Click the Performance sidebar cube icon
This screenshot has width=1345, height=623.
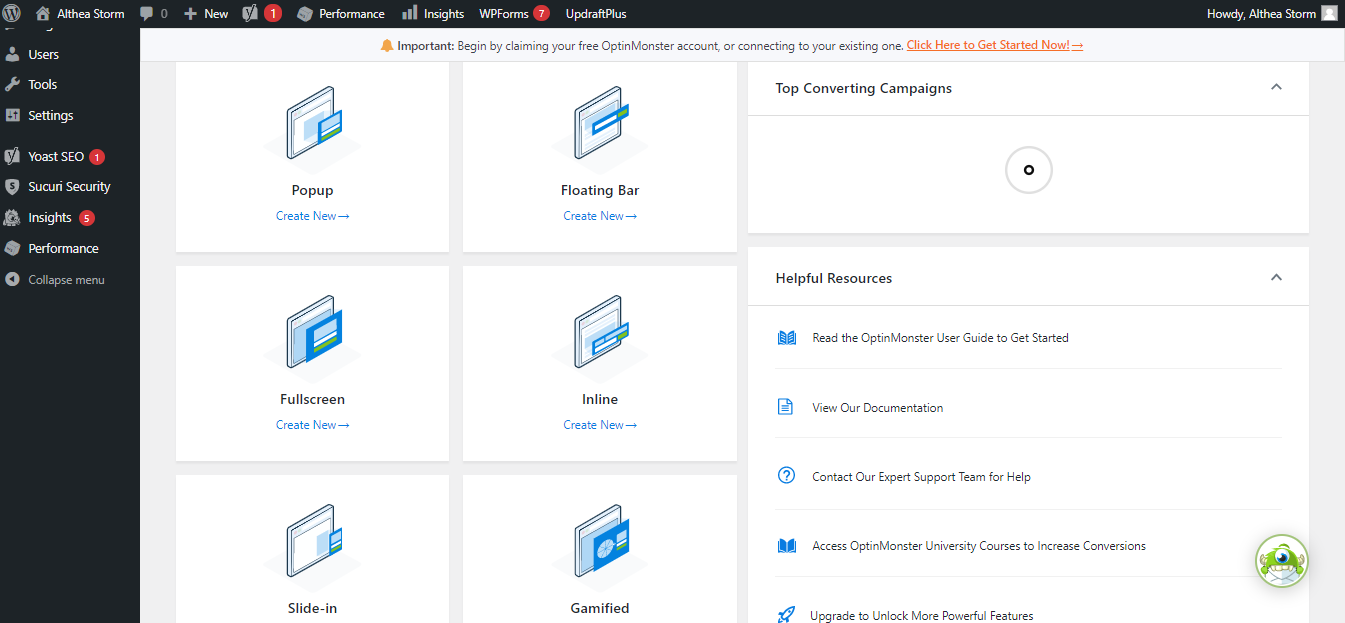[x=13, y=248]
